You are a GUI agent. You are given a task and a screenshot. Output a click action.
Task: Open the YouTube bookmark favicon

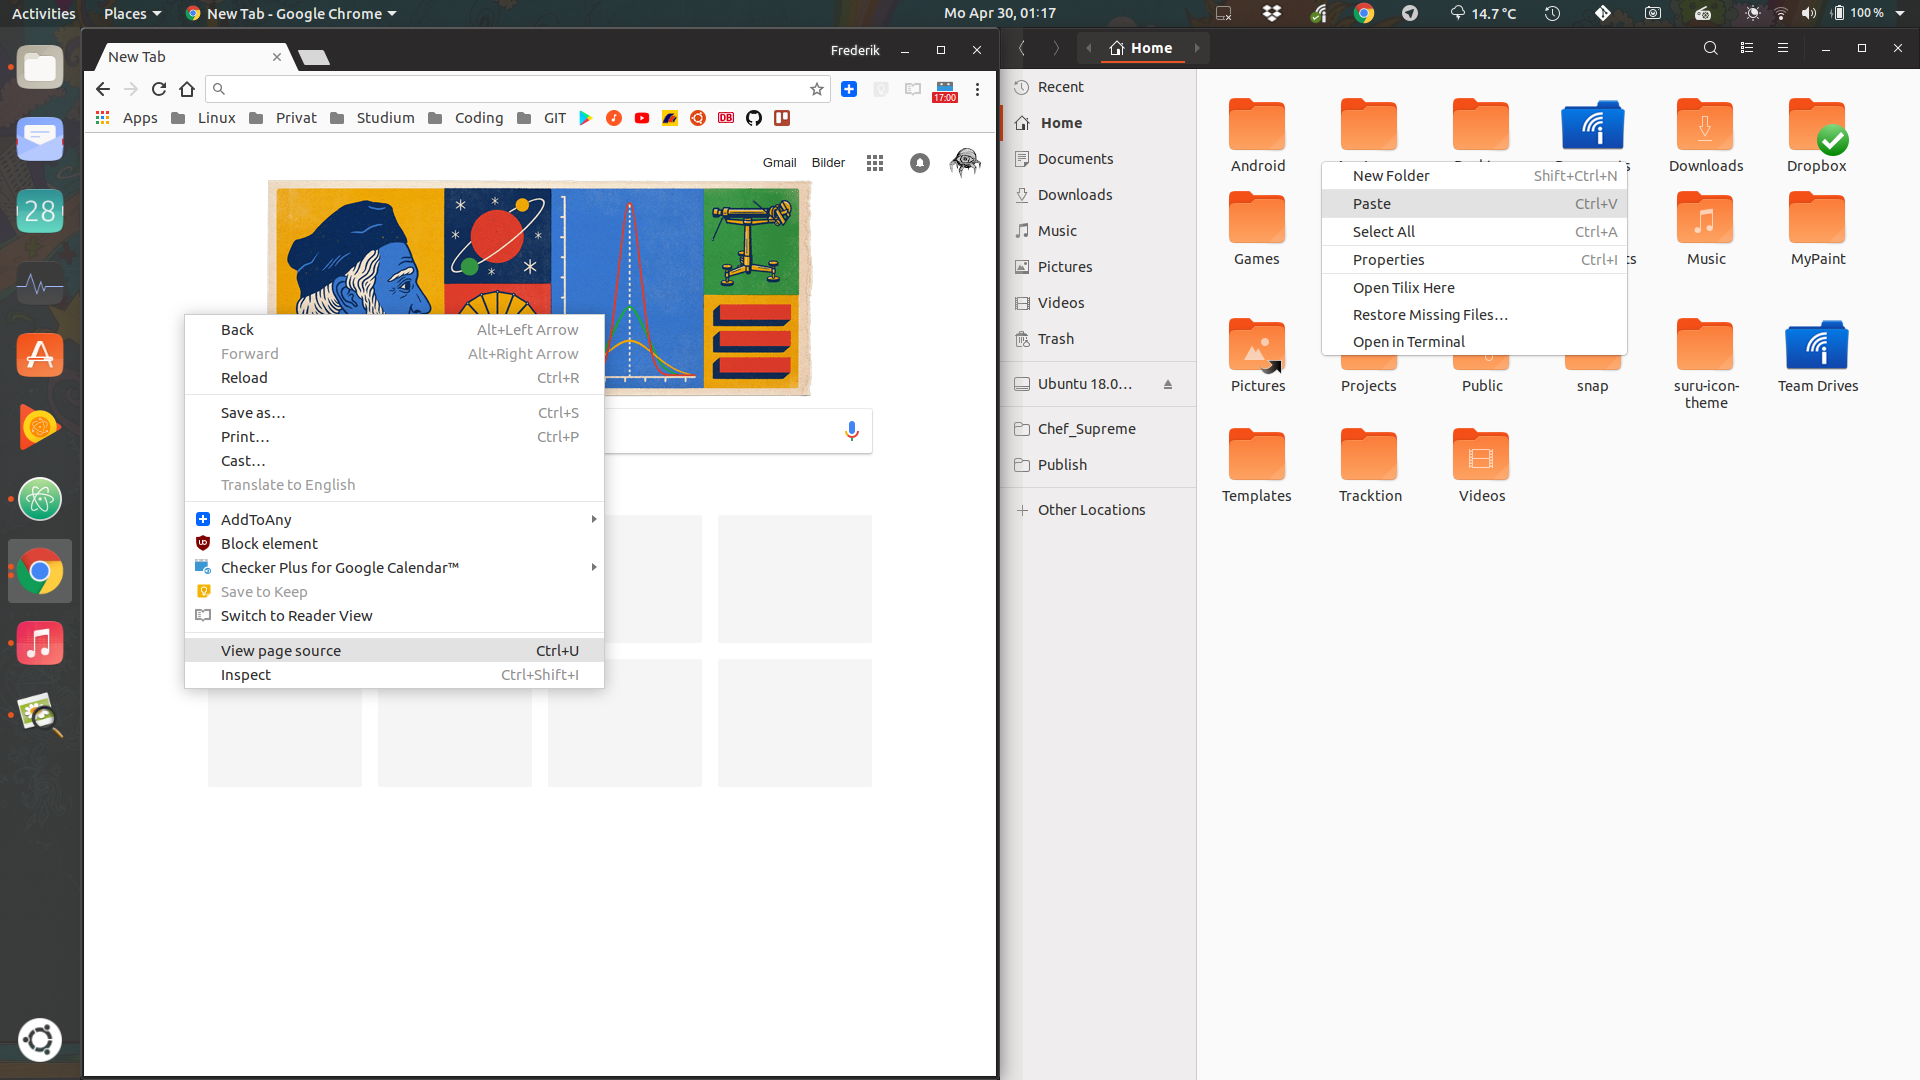642,118
